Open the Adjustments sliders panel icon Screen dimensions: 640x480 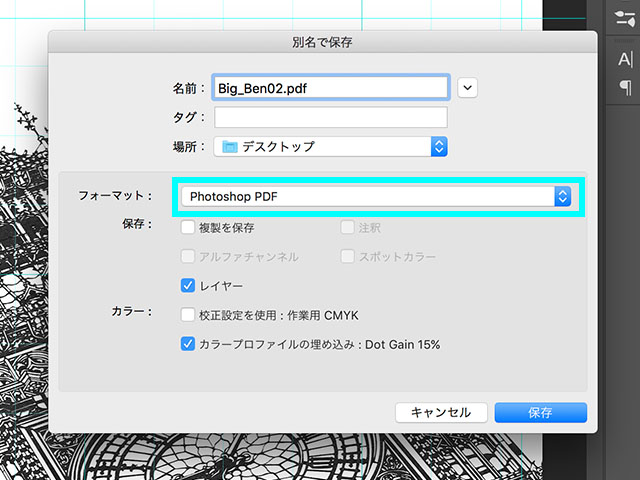click(624, 19)
